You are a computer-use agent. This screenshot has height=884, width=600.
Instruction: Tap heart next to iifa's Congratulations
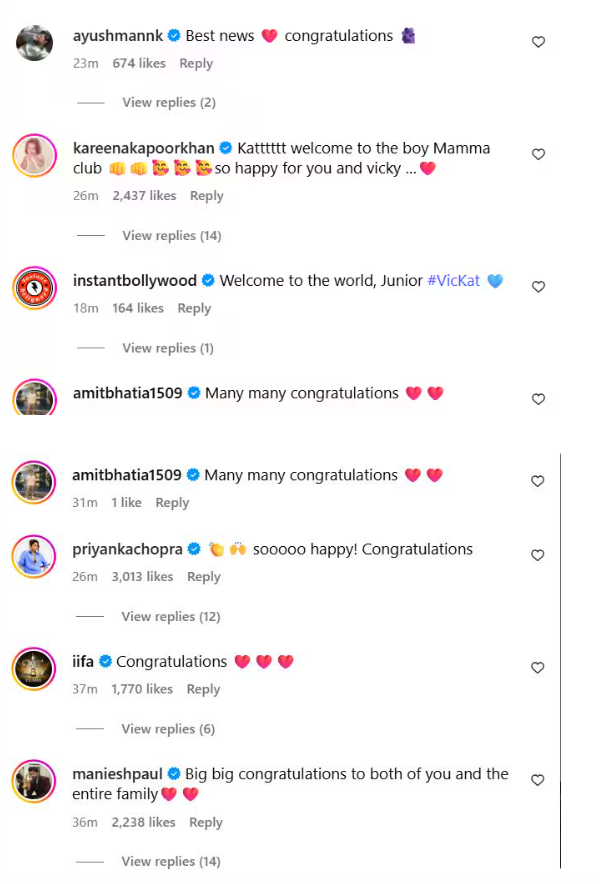(538, 668)
